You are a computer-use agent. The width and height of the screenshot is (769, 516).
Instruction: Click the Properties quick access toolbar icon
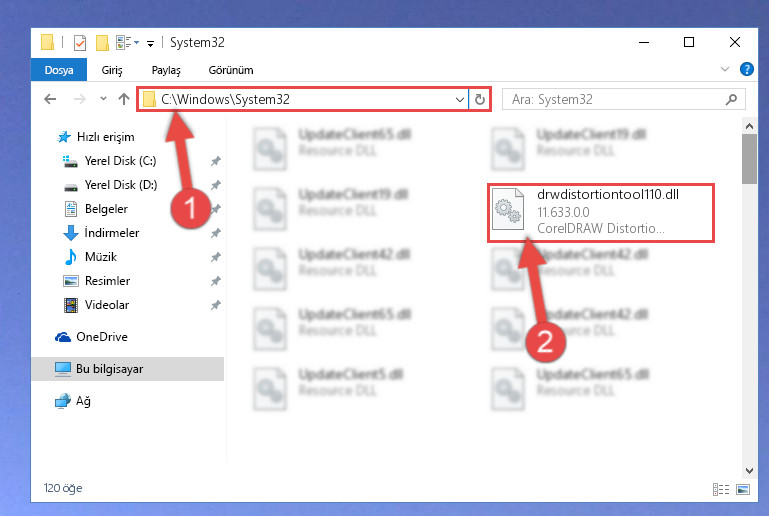(79, 43)
